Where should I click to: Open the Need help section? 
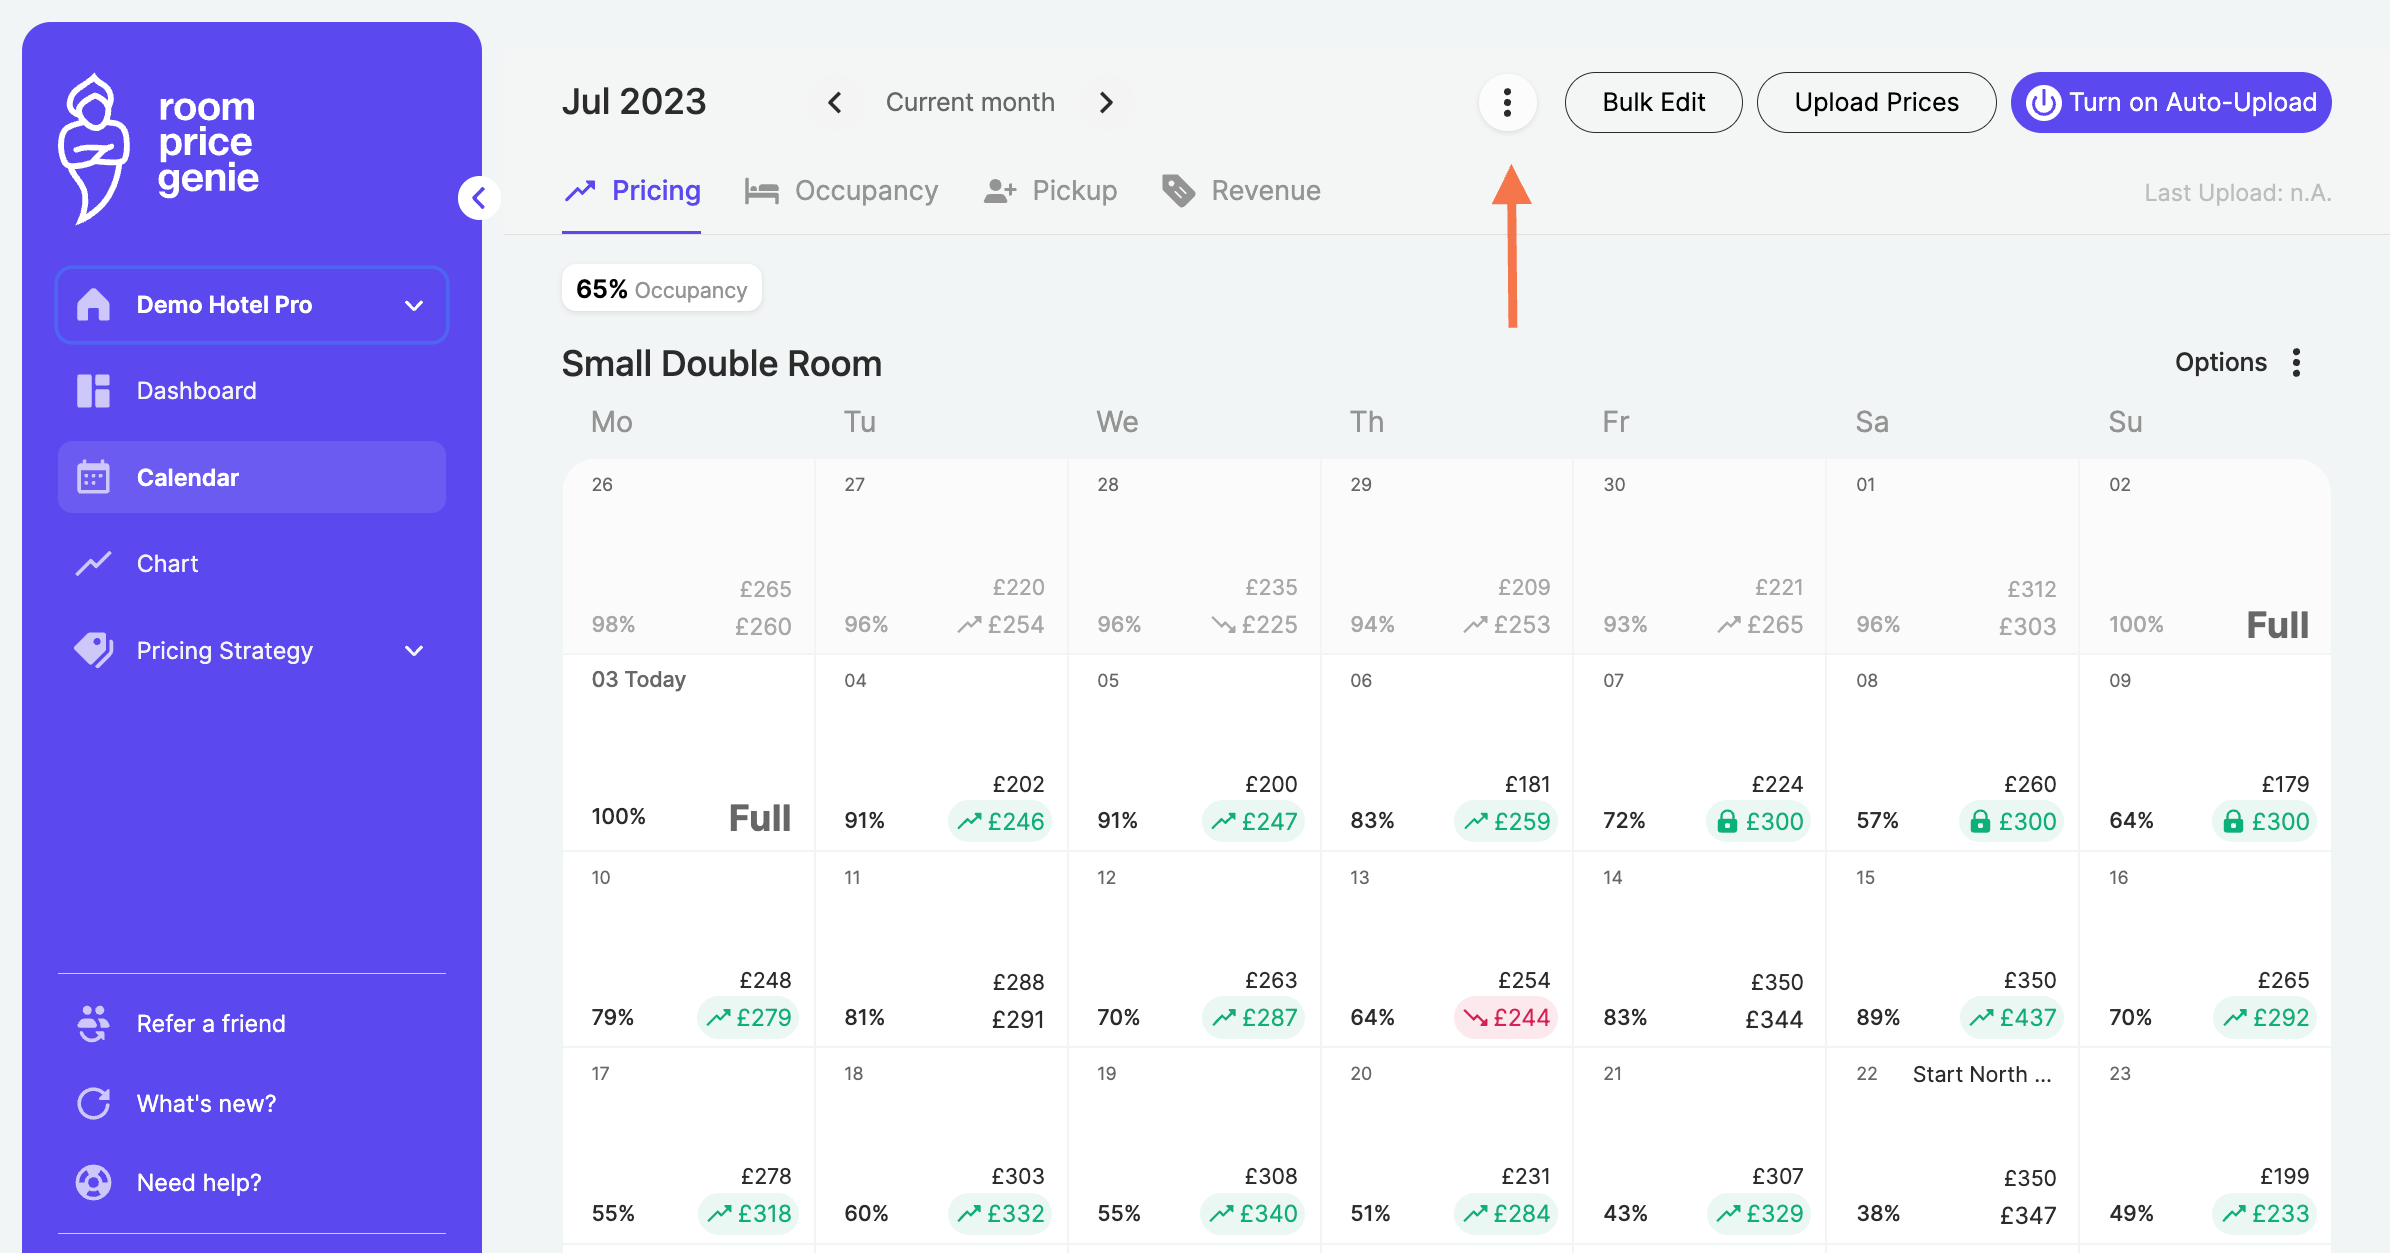[169, 1182]
